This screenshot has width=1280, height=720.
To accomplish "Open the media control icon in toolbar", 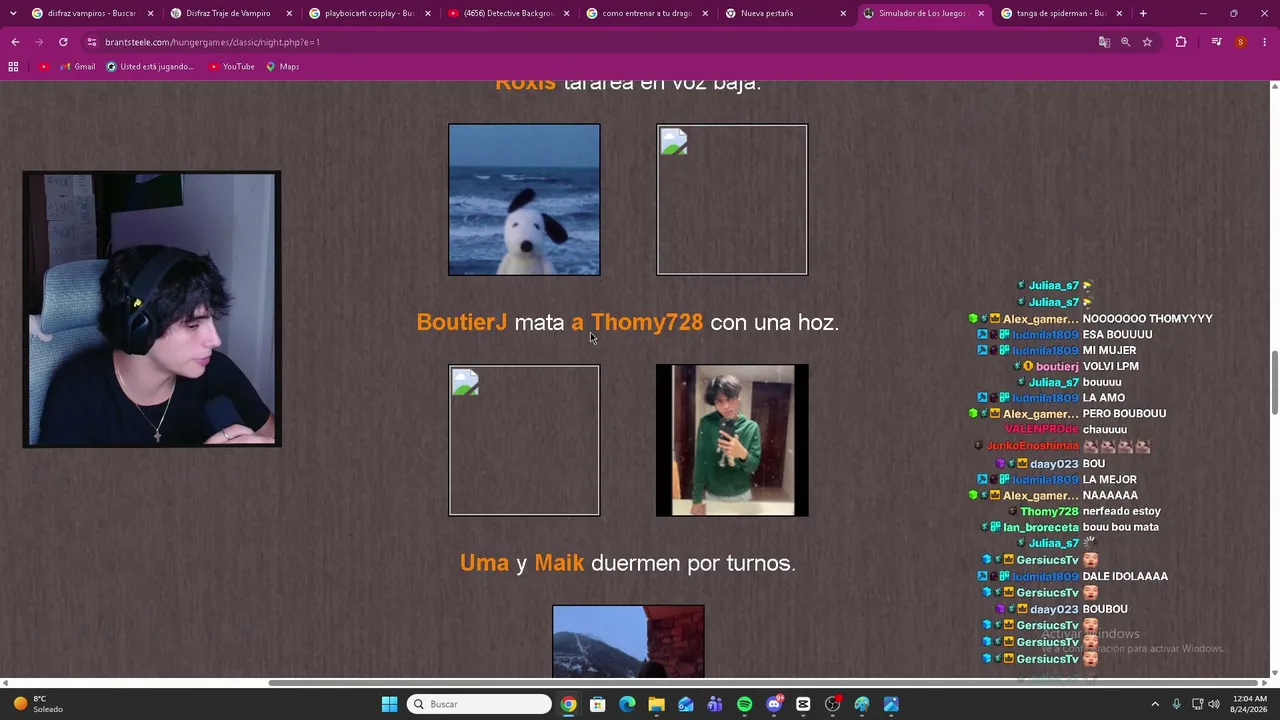I will pos(1216,42).
